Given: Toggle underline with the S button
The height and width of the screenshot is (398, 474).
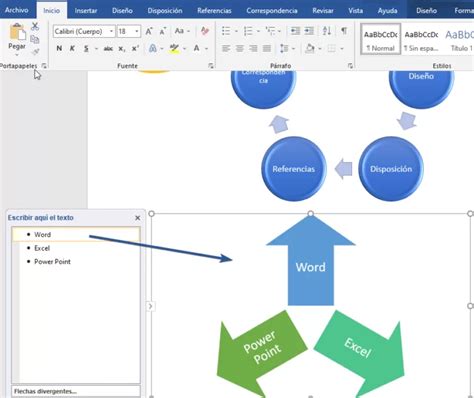Looking at the screenshot, I should click(x=86, y=49).
